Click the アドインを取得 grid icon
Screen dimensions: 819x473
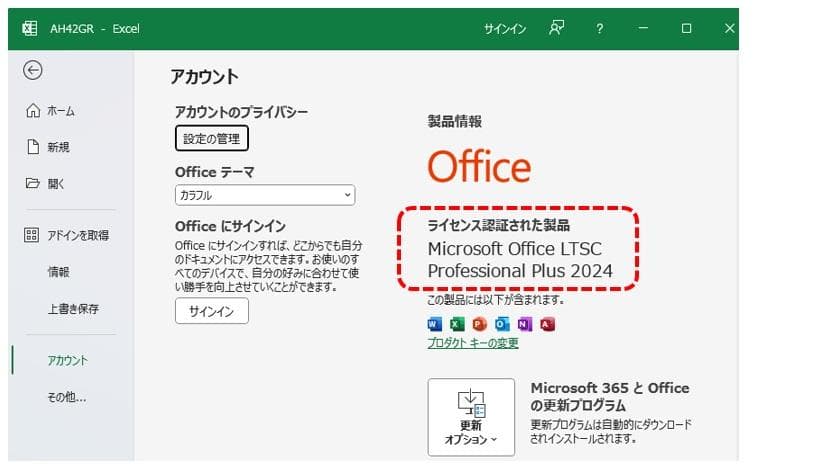(31, 235)
